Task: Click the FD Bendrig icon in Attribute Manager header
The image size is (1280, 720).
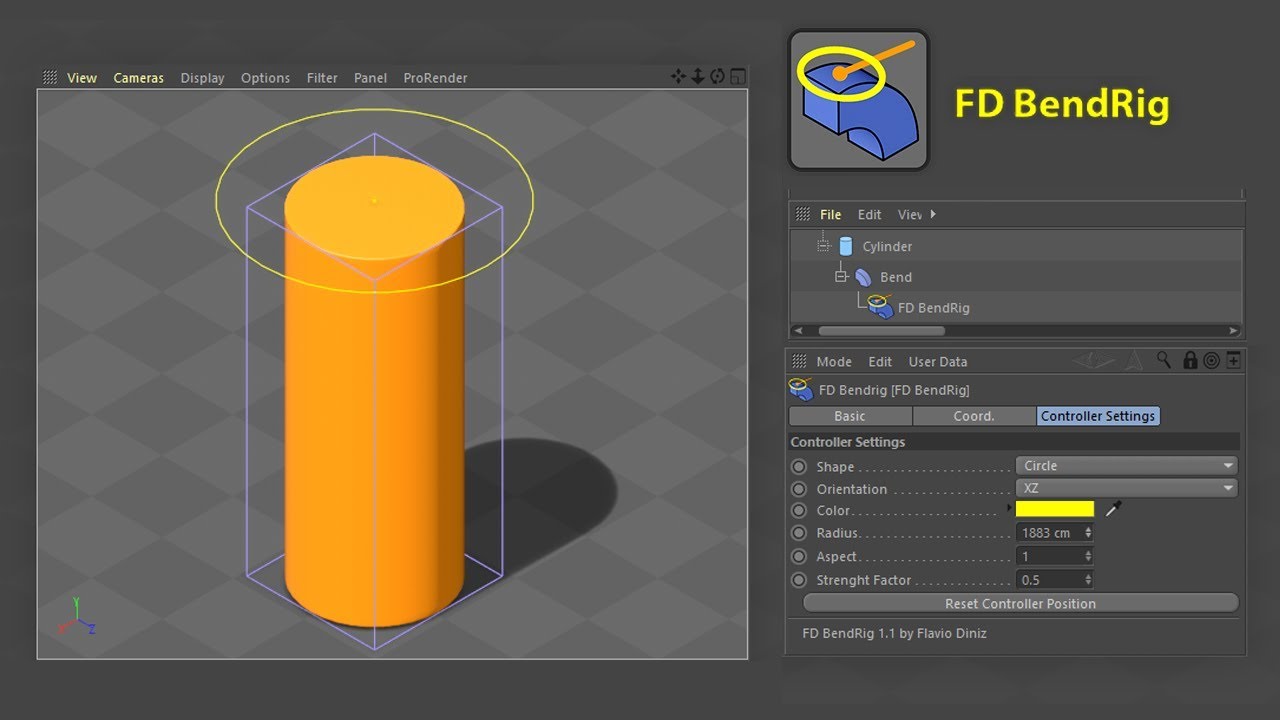Action: [800, 389]
